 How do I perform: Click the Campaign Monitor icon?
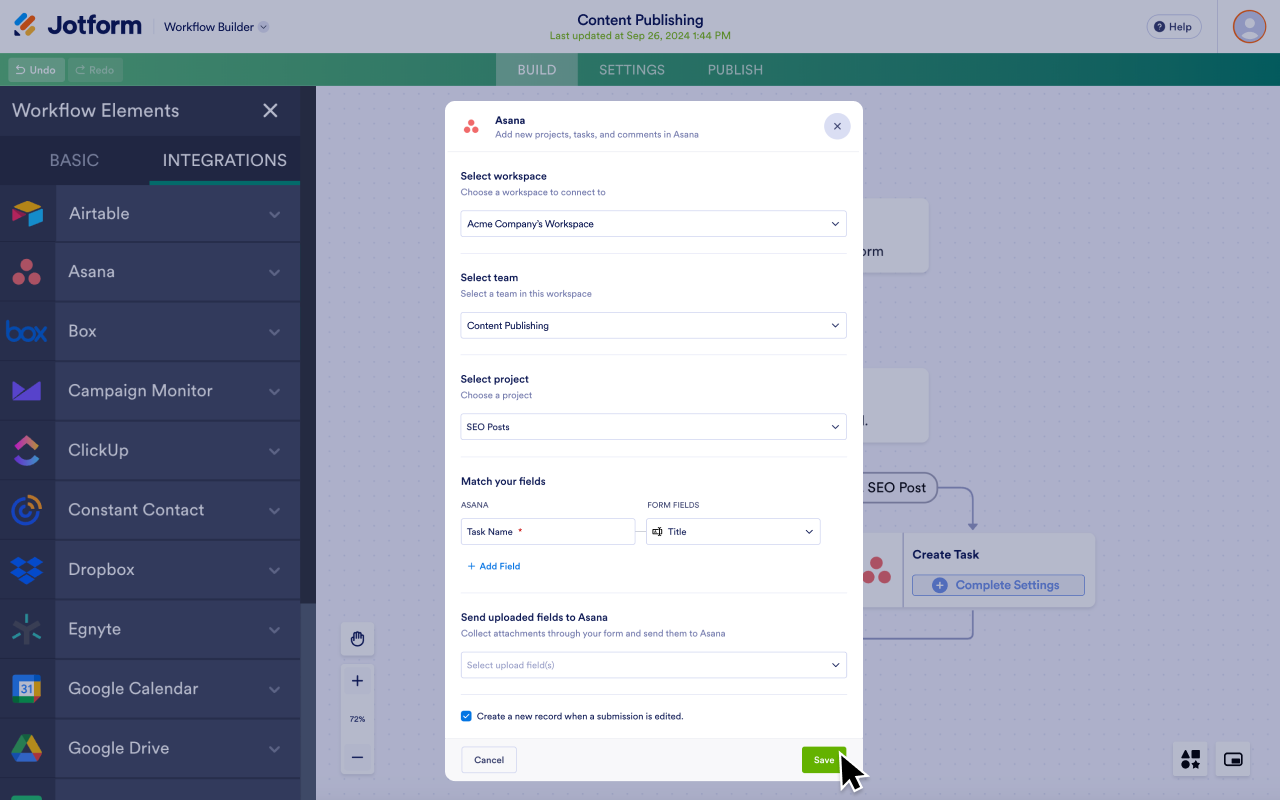[27, 391]
